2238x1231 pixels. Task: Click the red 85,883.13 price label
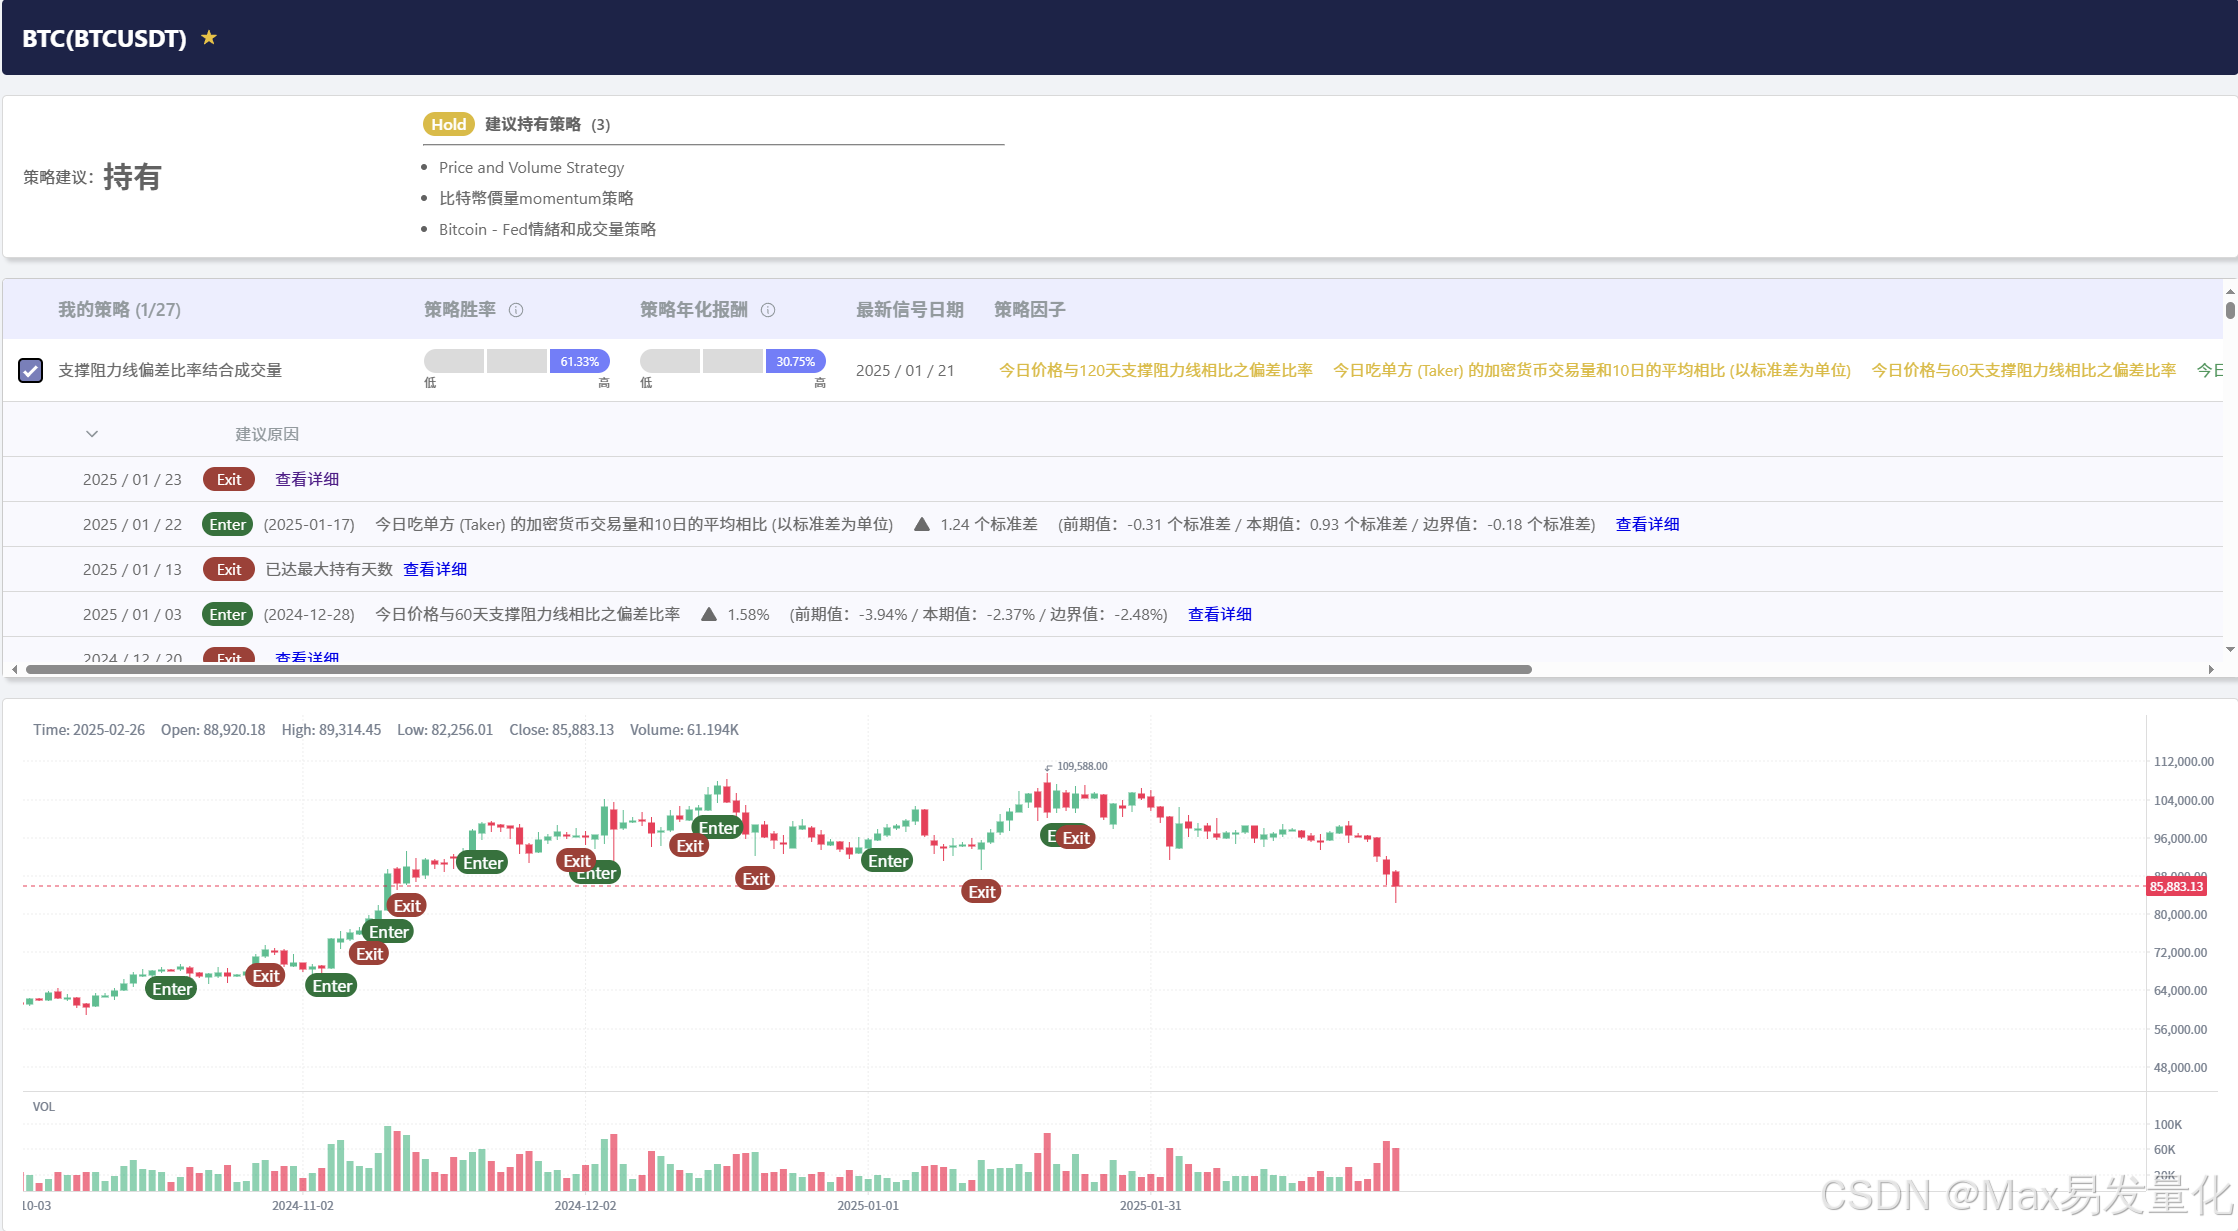point(2176,886)
